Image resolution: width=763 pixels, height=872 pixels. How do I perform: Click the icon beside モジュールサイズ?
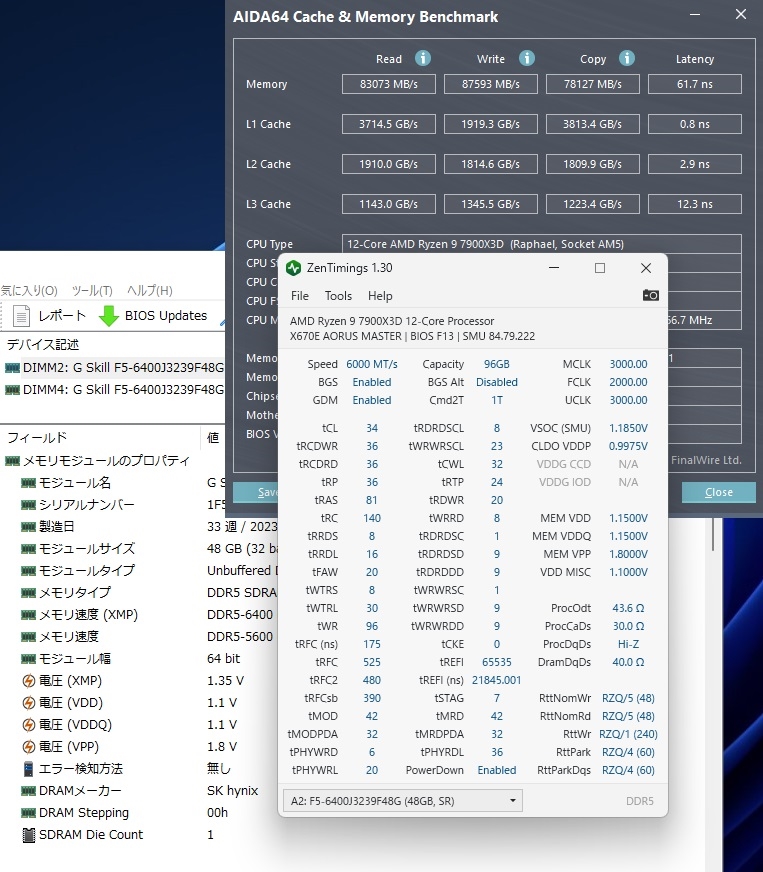pyautogui.click(x=28, y=549)
